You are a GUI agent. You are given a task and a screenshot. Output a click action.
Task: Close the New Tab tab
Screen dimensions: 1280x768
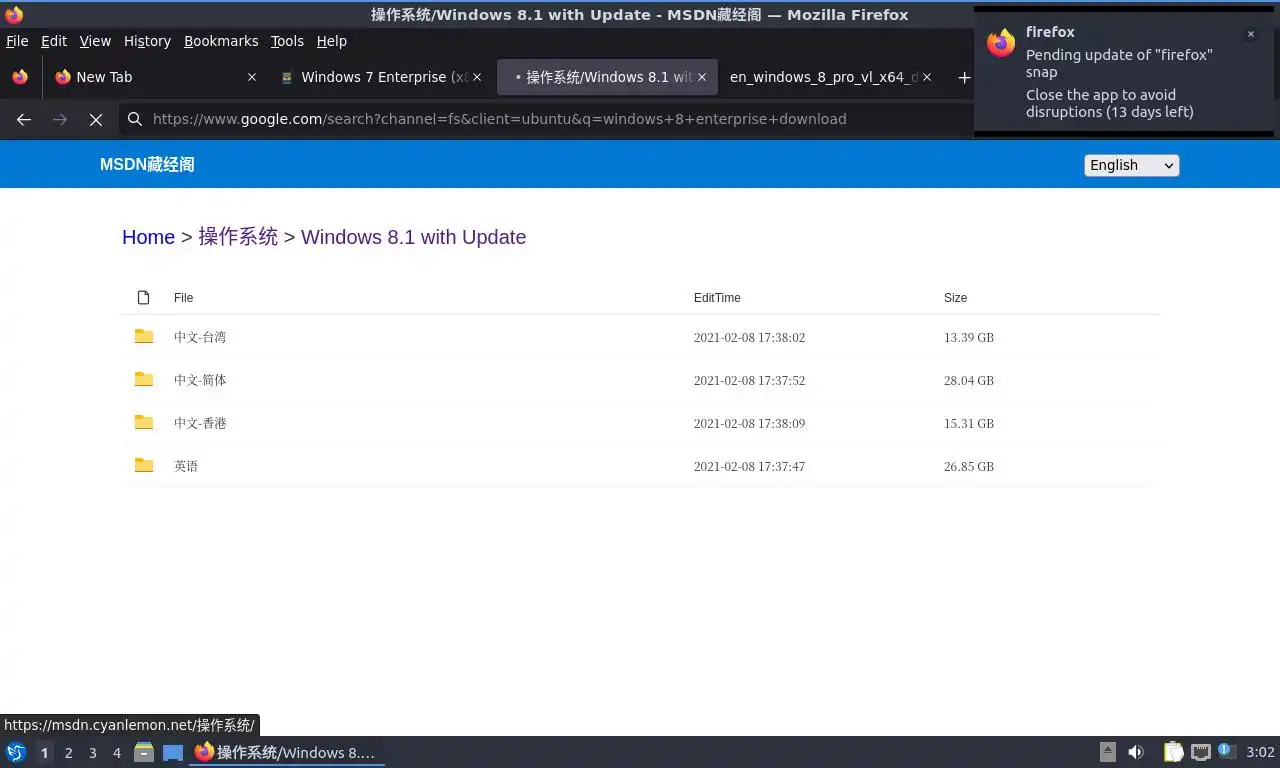(252, 77)
